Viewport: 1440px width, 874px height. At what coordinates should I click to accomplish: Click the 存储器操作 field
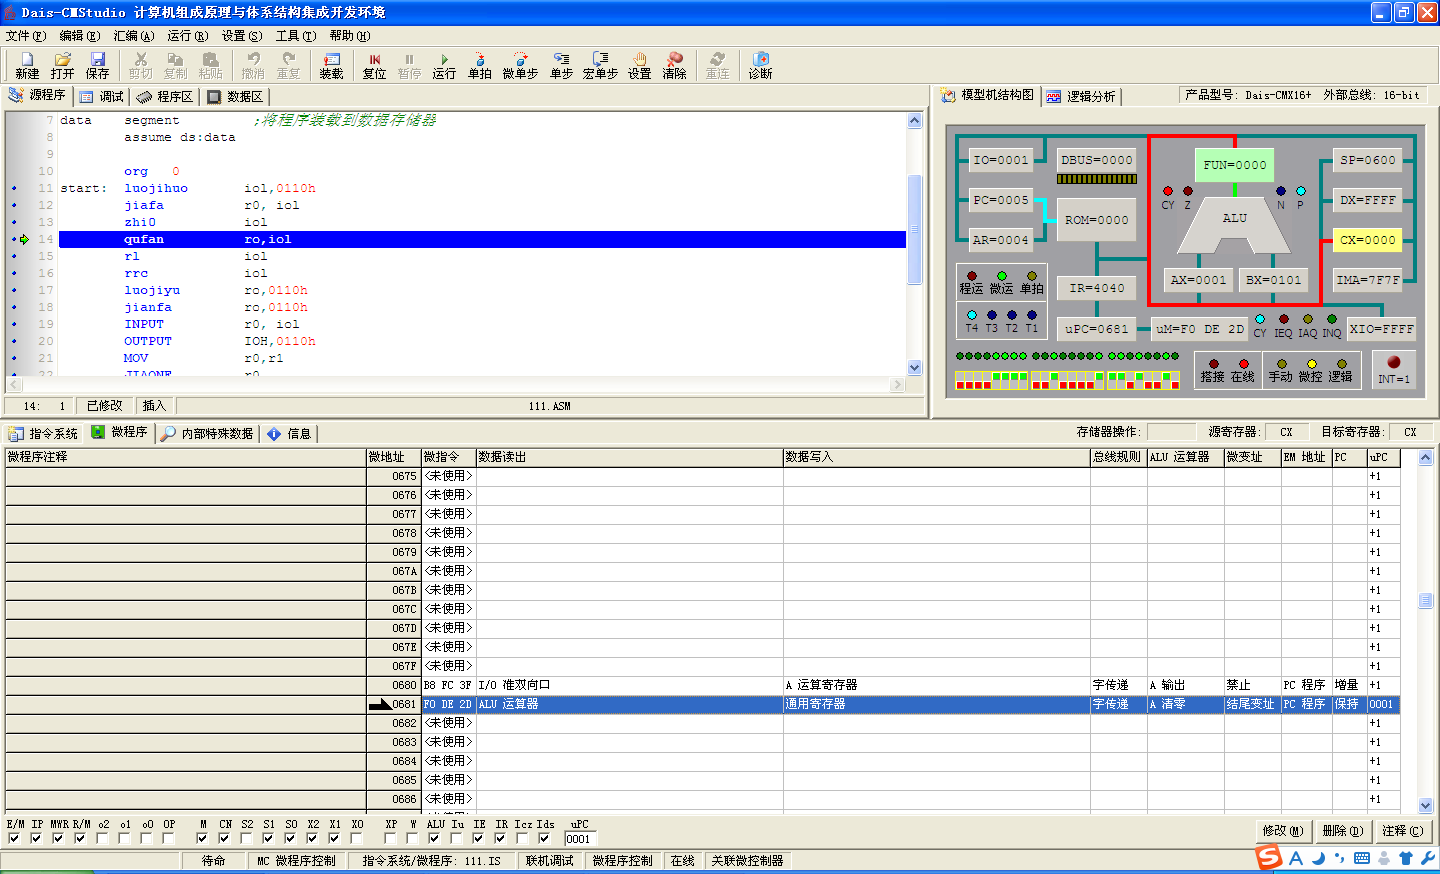pyautogui.click(x=1171, y=432)
